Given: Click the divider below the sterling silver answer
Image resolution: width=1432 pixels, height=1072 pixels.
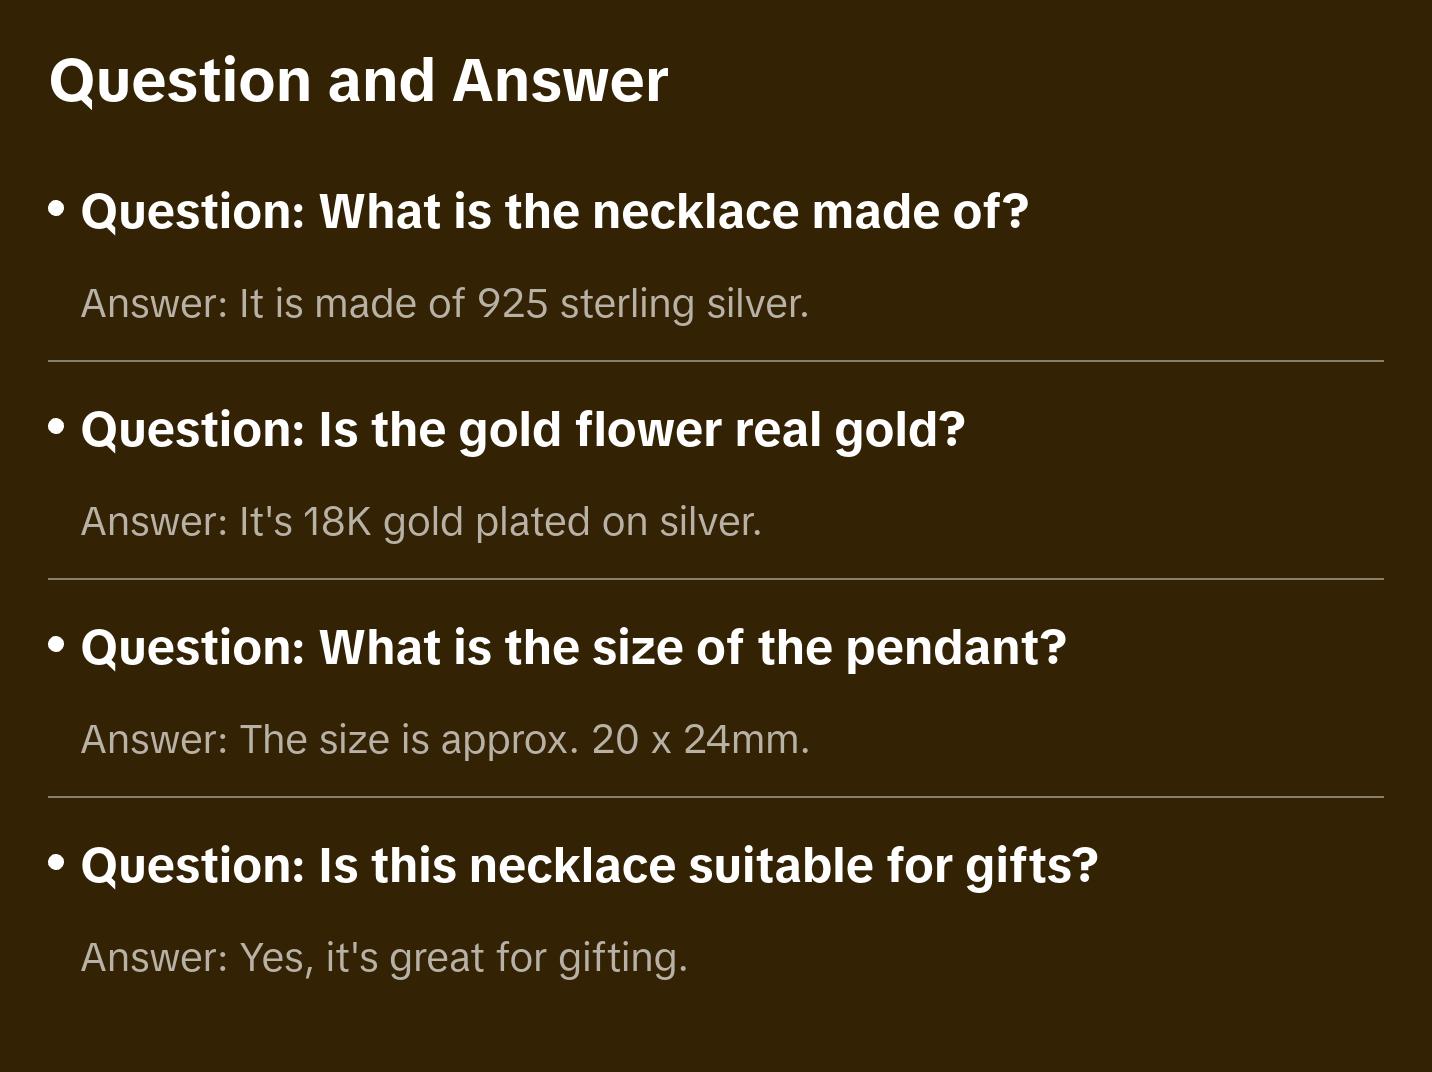Looking at the screenshot, I should click(716, 361).
